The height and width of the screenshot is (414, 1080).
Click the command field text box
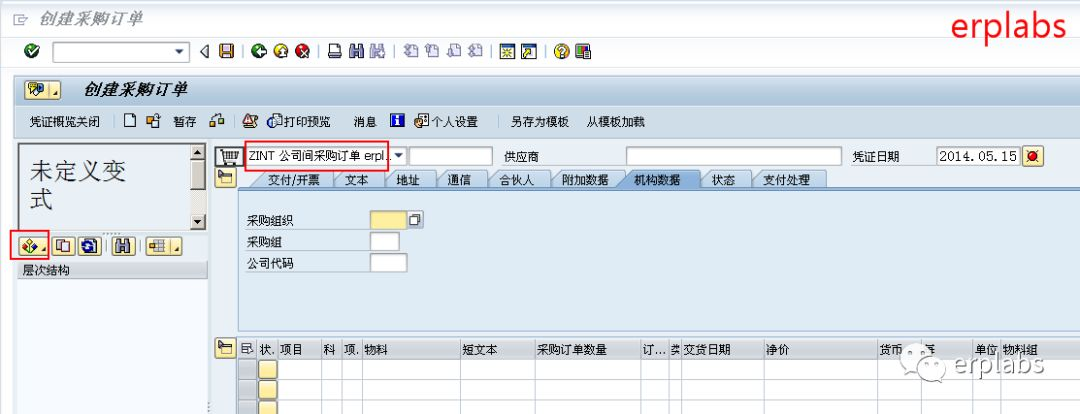(x=113, y=52)
